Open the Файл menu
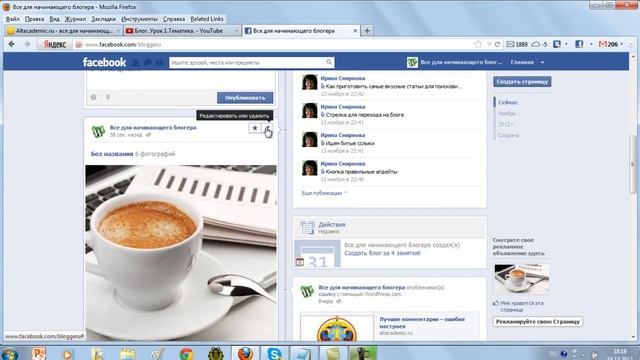 (12, 19)
